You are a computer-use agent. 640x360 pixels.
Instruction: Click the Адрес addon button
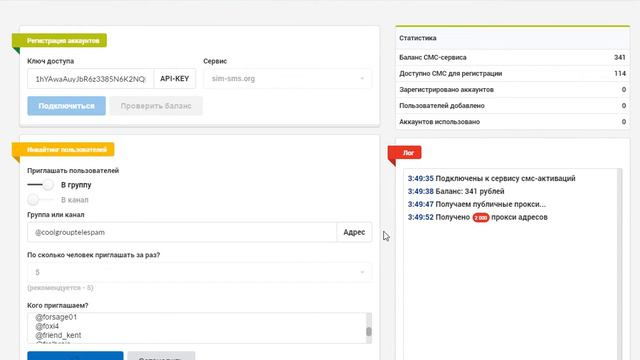click(x=354, y=232)
